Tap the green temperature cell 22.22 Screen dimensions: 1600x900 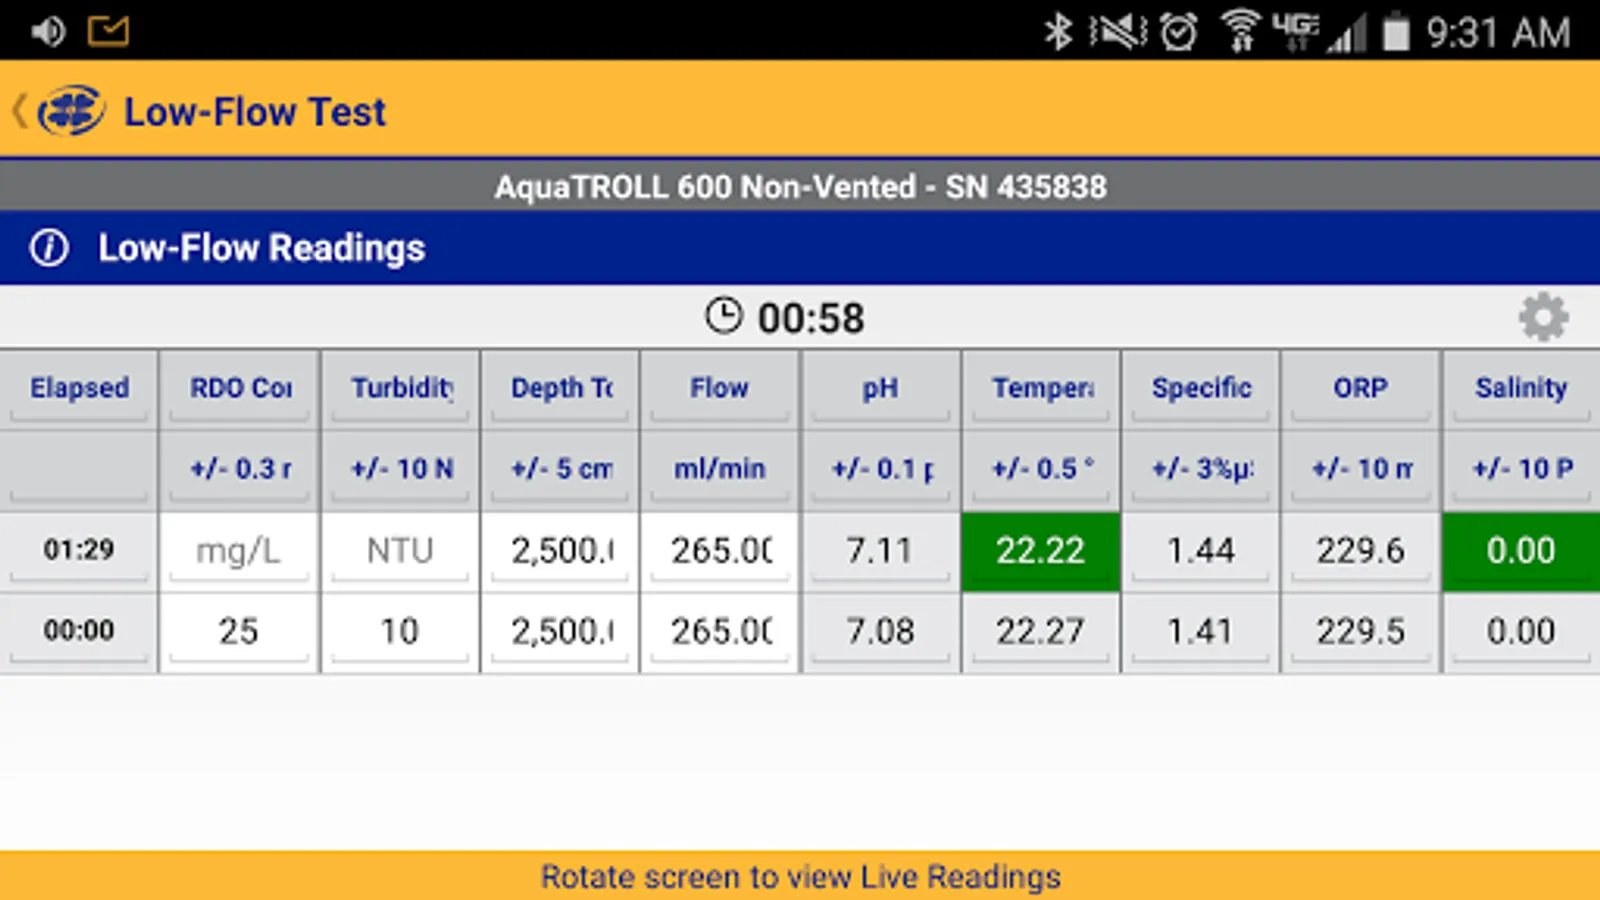coord(1041,551)
